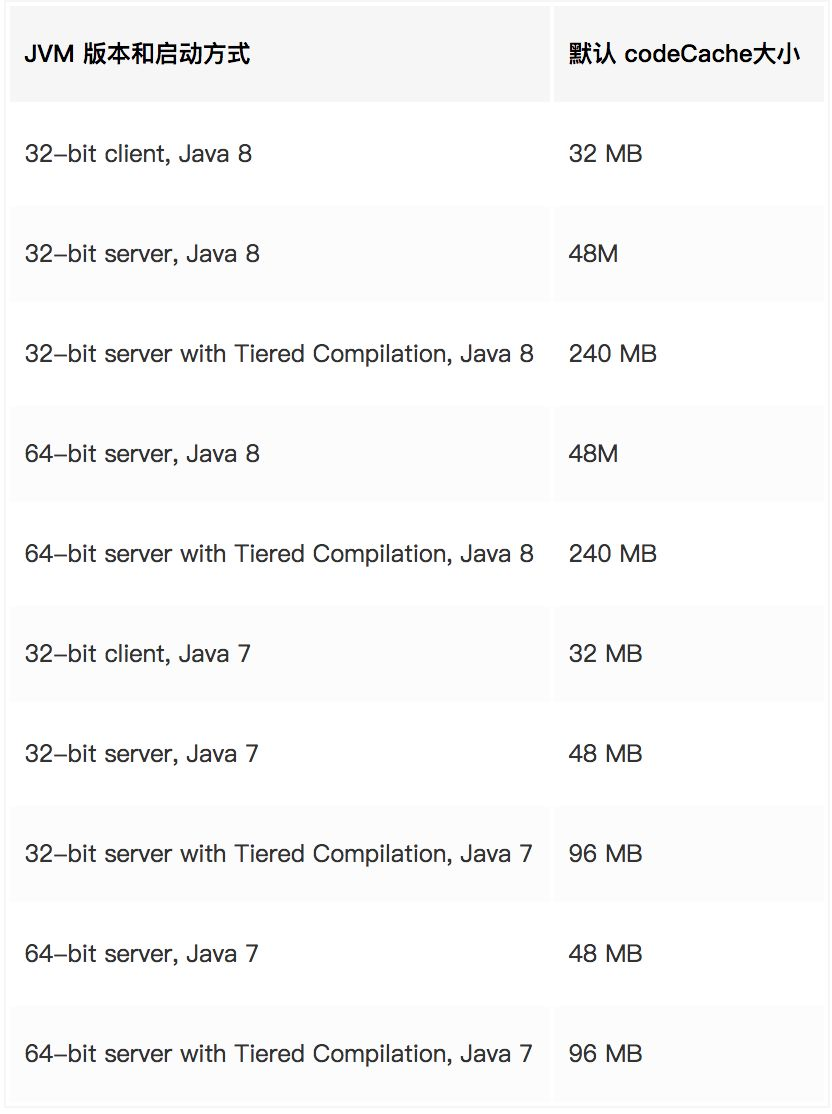Click '96 MB' in the 32-bit Tiered Java 7 row
This screenshot has height=1114, width=832.
(x=605, y=855)
